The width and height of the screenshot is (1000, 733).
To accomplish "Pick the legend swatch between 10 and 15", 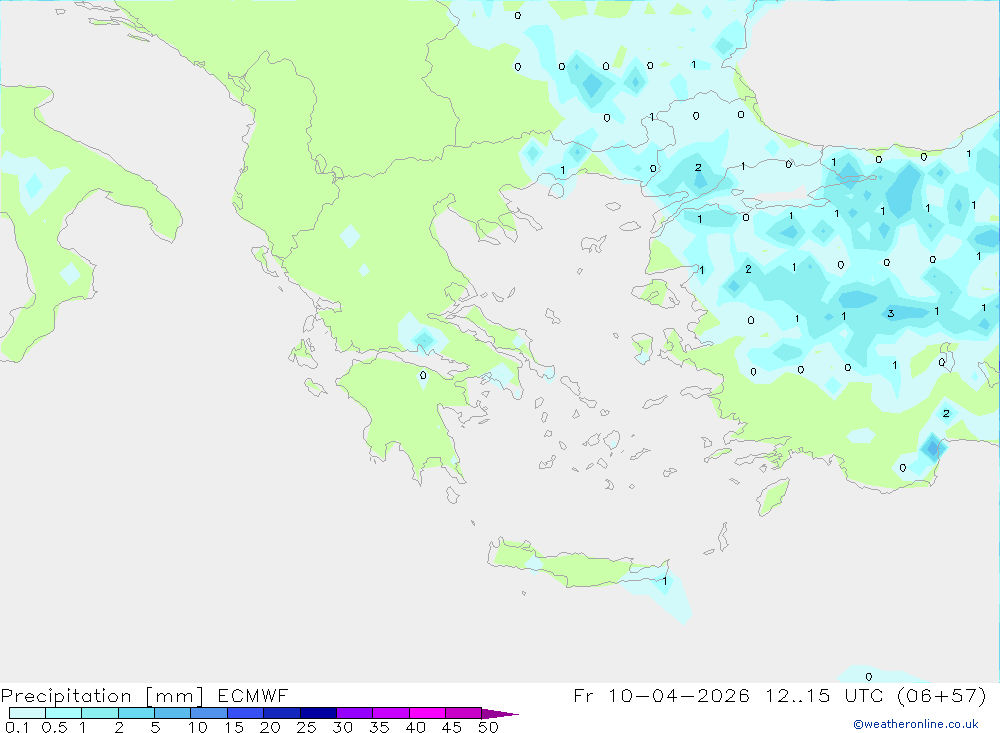I will (x=209, y=713).
